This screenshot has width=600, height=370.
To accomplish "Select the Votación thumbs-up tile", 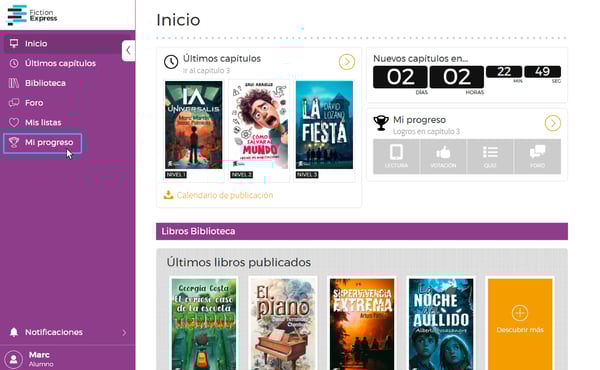I will [x=443, y=156].
